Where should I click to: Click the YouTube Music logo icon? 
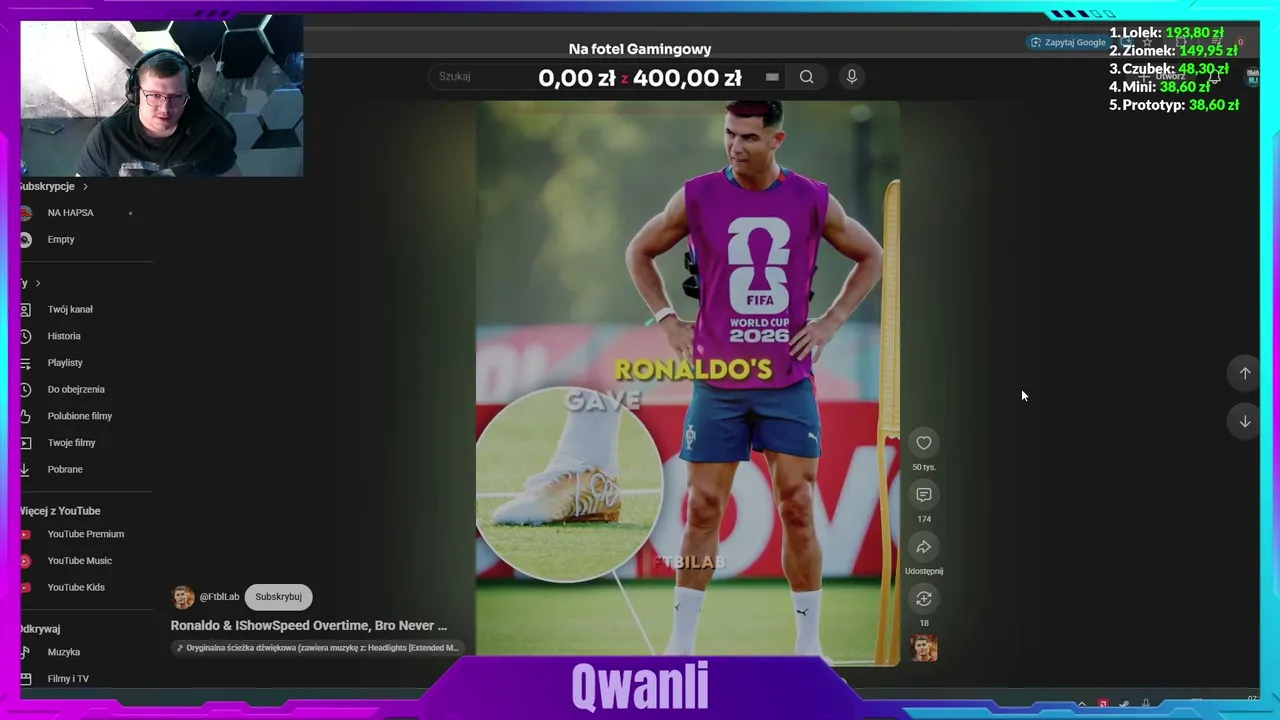point(25,561)
